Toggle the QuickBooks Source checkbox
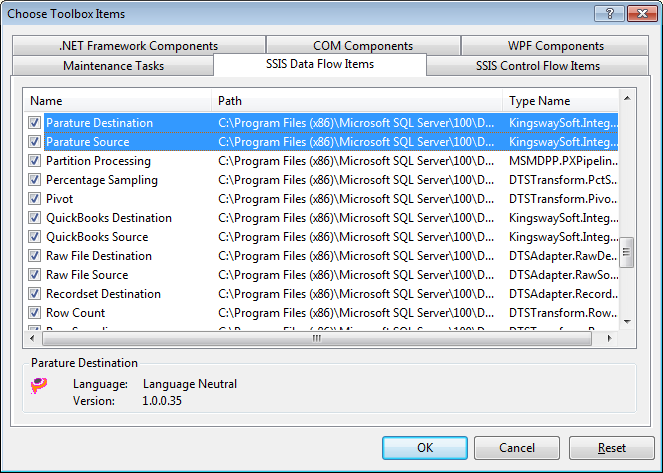The width and height of the screenshot is (663, 473). click(x=34, y=237)
